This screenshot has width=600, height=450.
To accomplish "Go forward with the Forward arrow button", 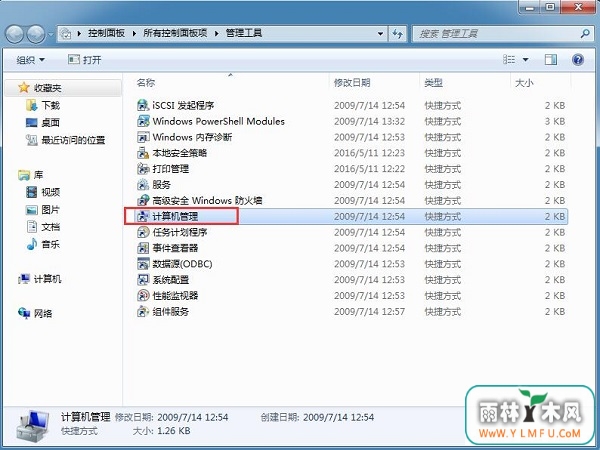I will tap(36, 34).
